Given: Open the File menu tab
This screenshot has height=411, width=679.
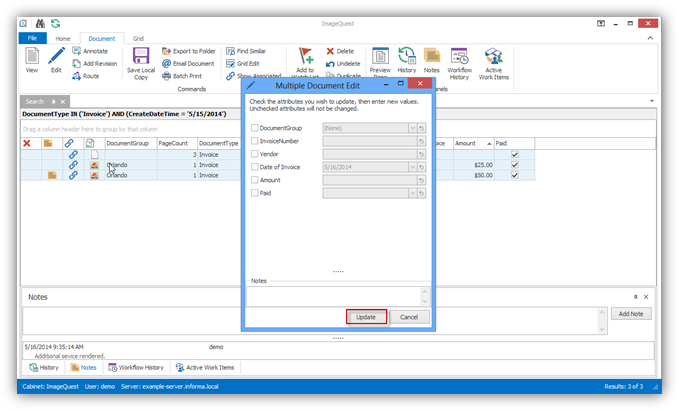Looking at the screenshot, I should click(32, 38).
